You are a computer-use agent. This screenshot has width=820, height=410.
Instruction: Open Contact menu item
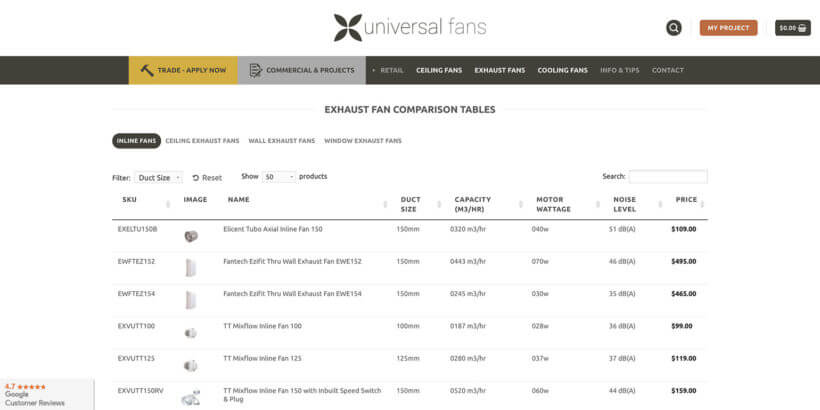coord(668,70)
